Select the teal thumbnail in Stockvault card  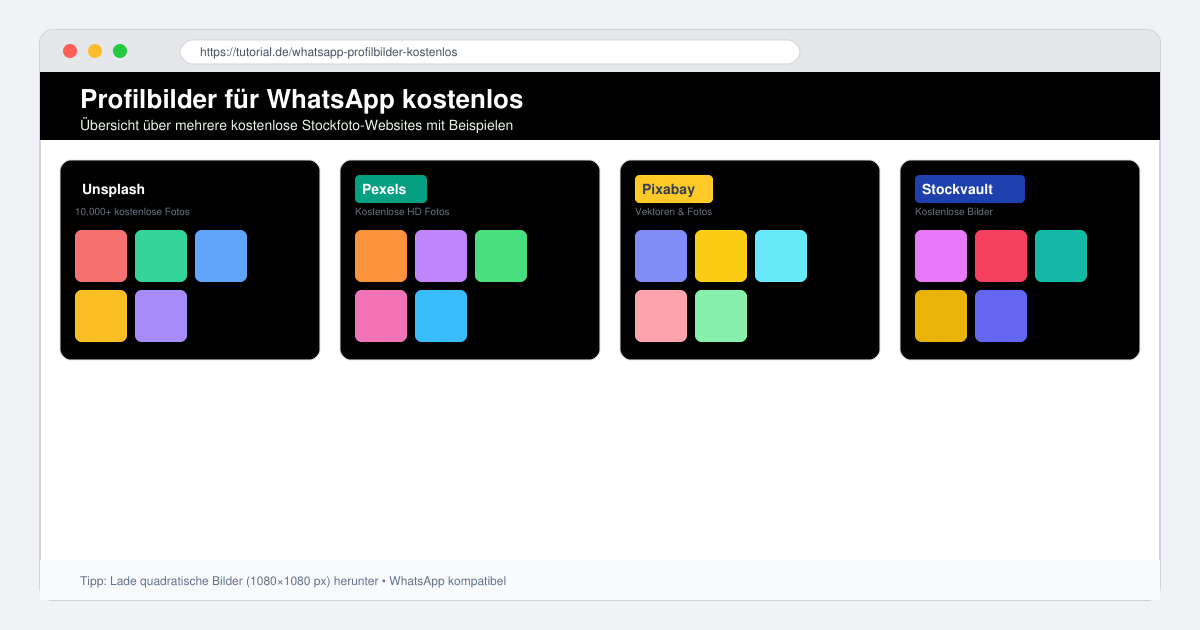1061,256
